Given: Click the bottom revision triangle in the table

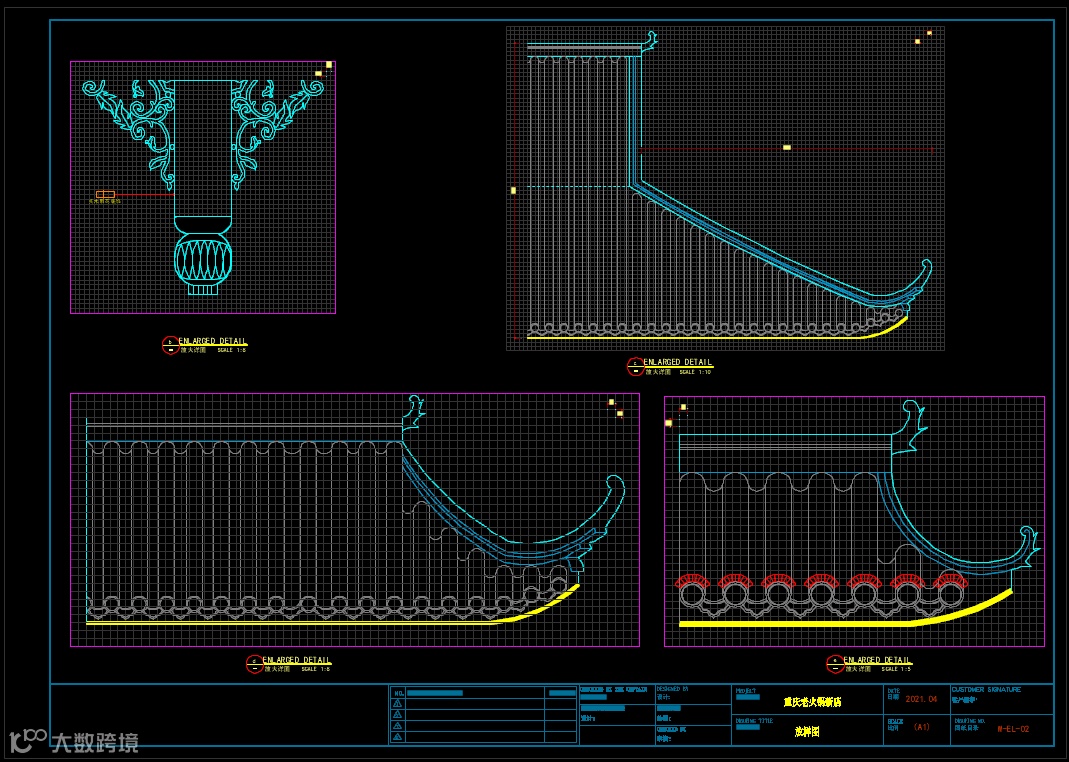Looking at the screenshot, I should tap(398, 737).
